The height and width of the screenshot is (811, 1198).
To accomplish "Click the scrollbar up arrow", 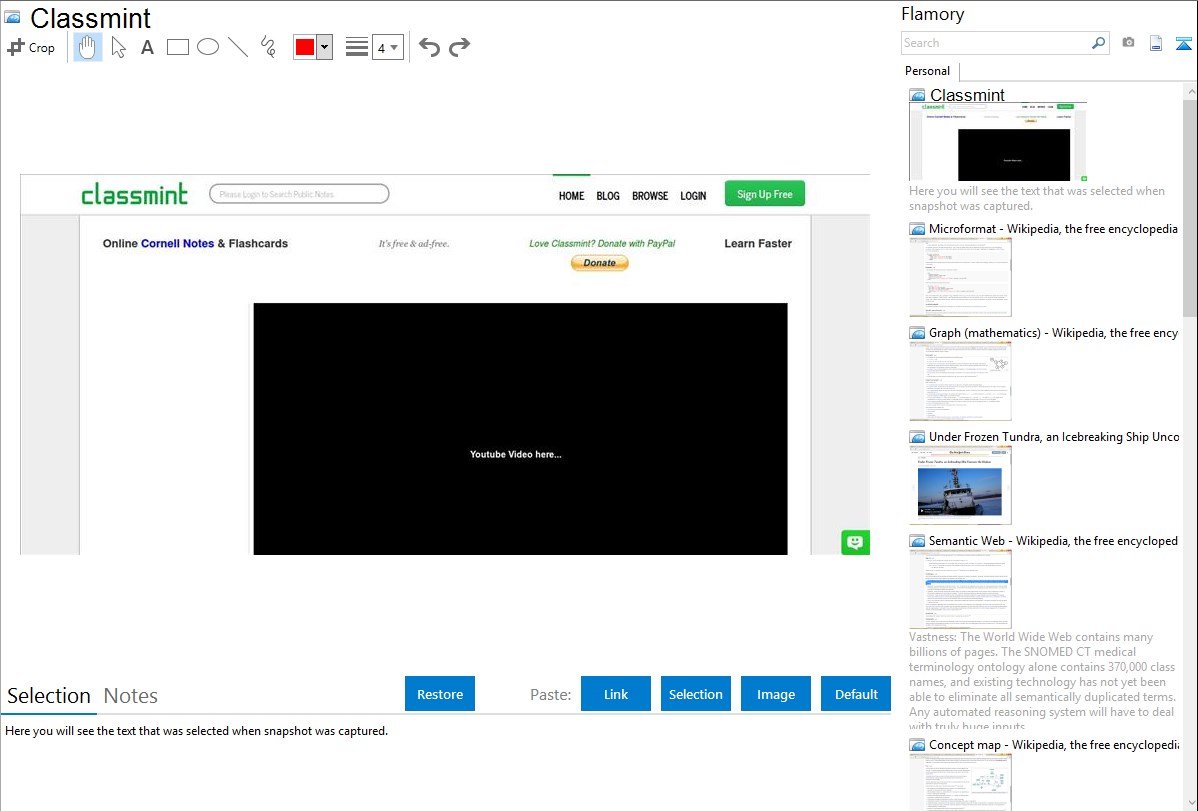I will (1190, 91).
